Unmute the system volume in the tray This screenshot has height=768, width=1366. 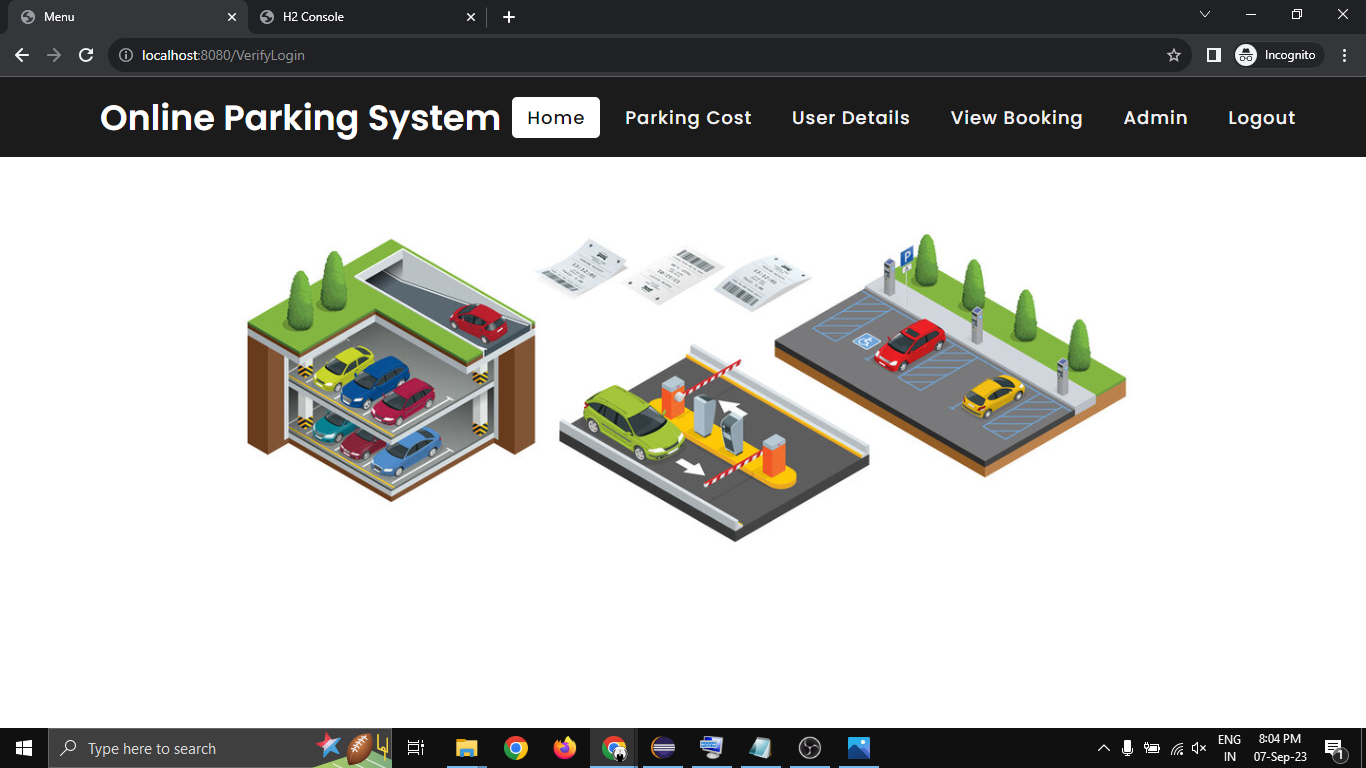(x=1199, y=748)
